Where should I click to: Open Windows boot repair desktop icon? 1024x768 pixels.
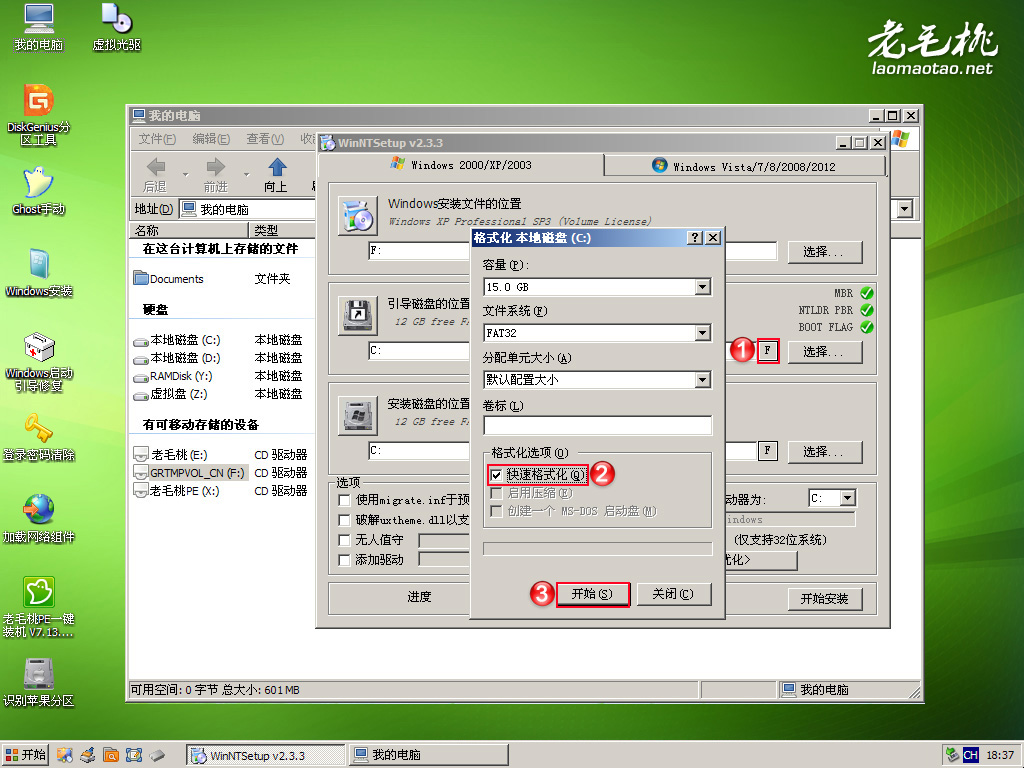[x=39, y=362]
